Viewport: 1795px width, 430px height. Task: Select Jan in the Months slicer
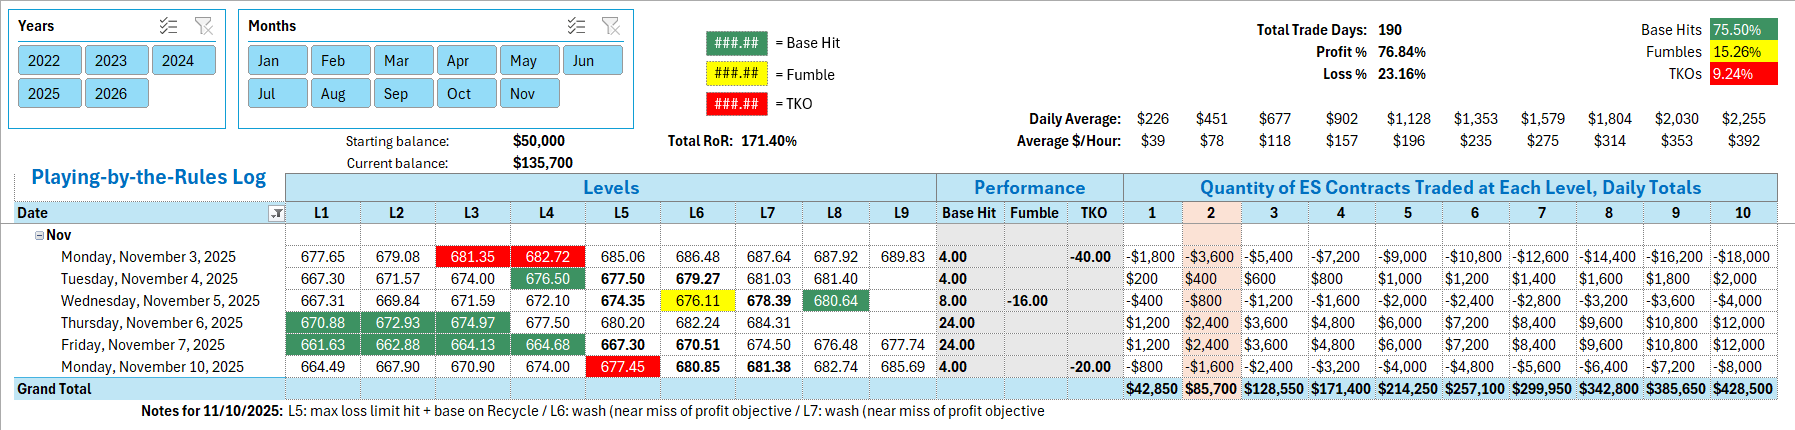click(x=277, y=60)
